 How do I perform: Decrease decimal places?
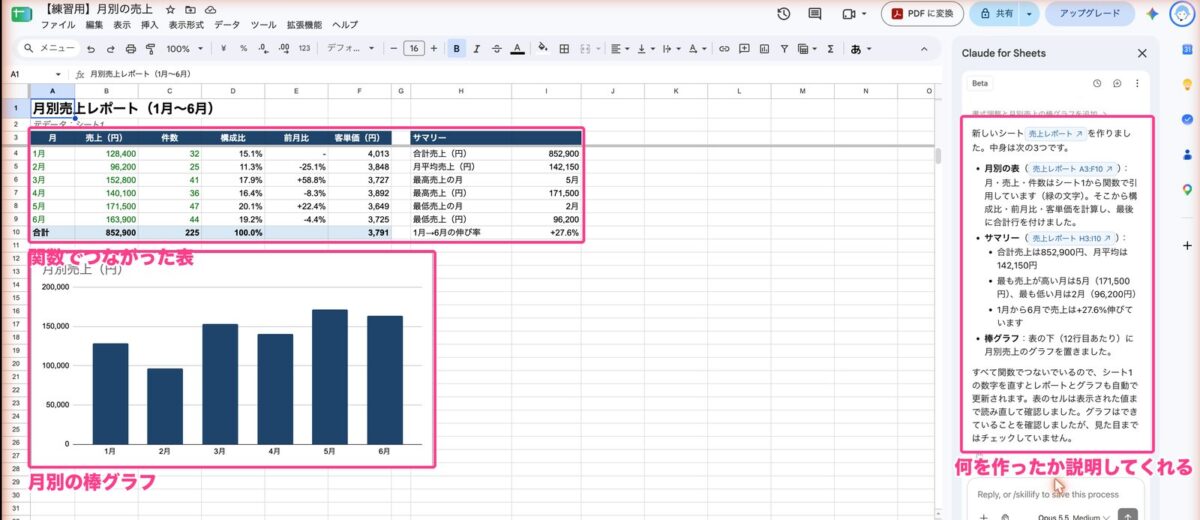(262, 48)
